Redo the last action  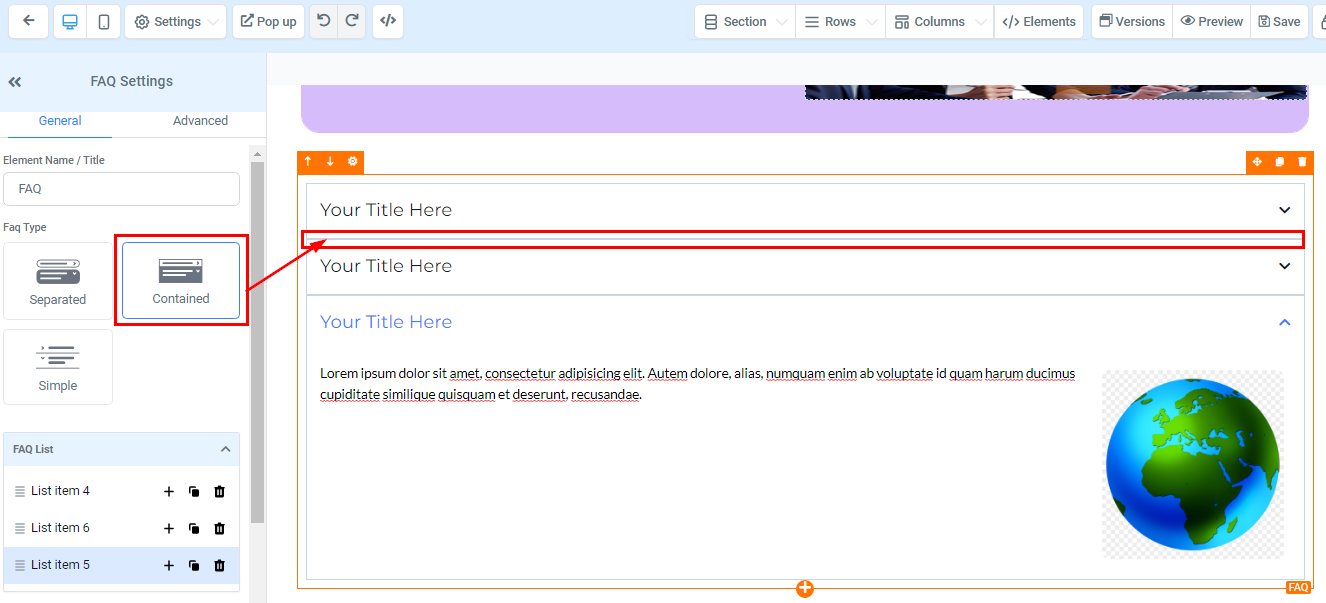tap(351, 21)
